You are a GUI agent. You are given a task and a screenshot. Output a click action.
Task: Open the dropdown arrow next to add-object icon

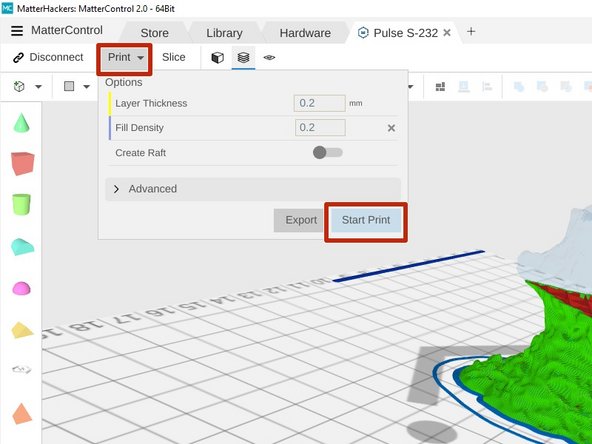[x=38, y=87]
